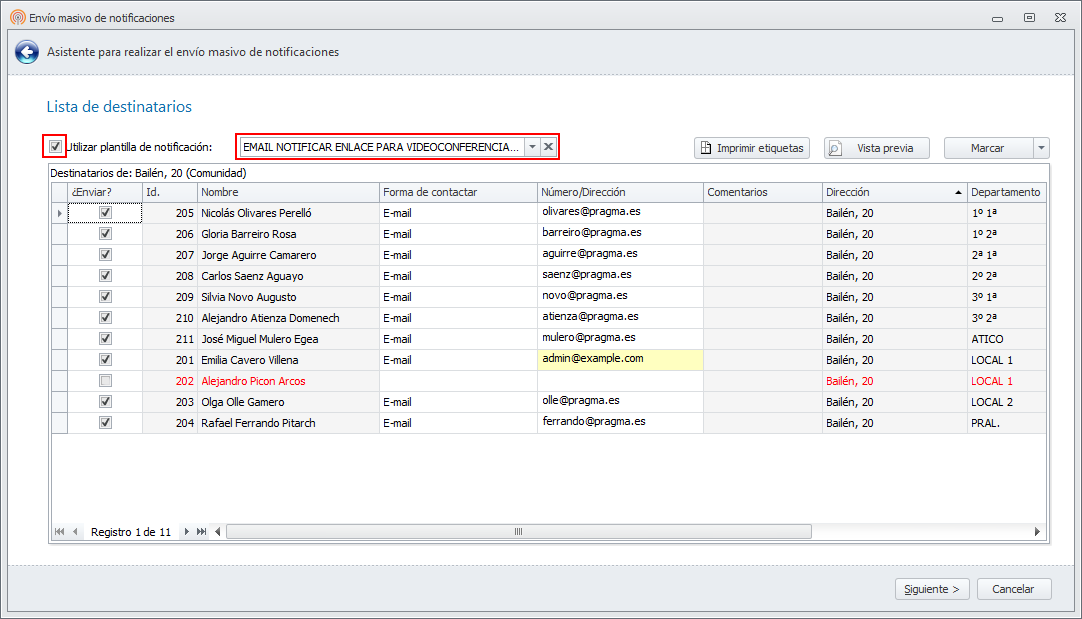The image size is (1082, 619).
Task: Click the ¿Enviar? column header
Action: click(105, 192)
